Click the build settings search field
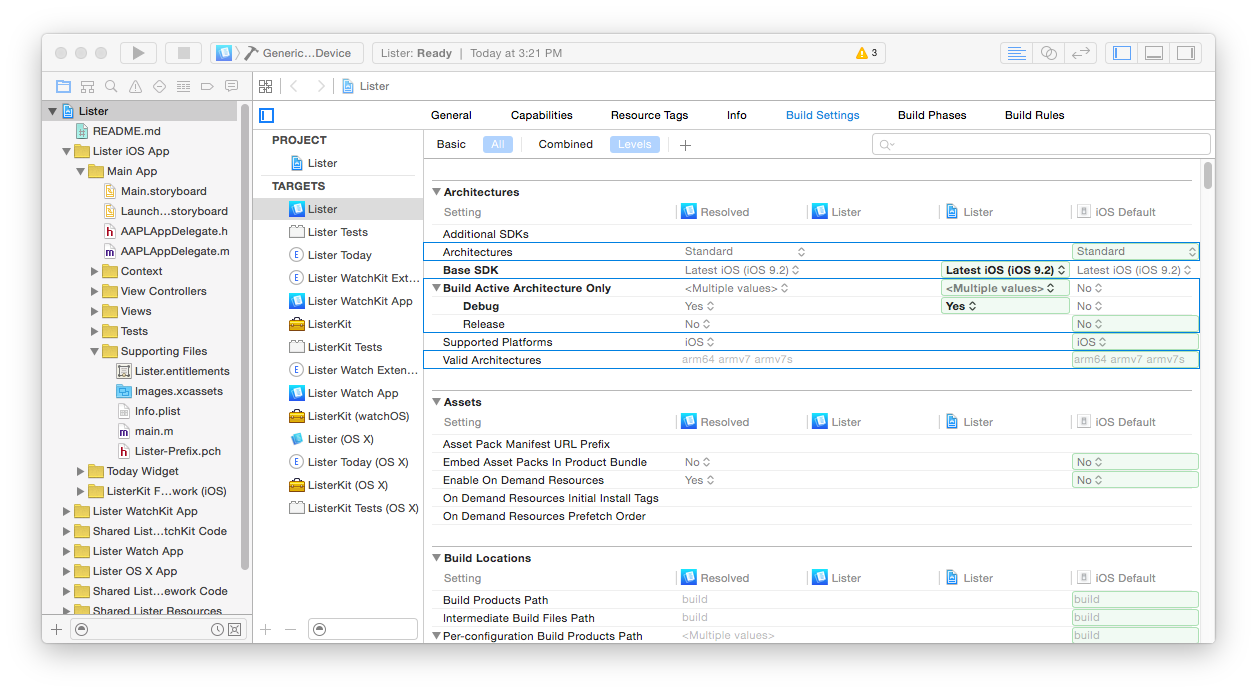The width and height of the screenshot is (1257, 694). click(1040, 145)
